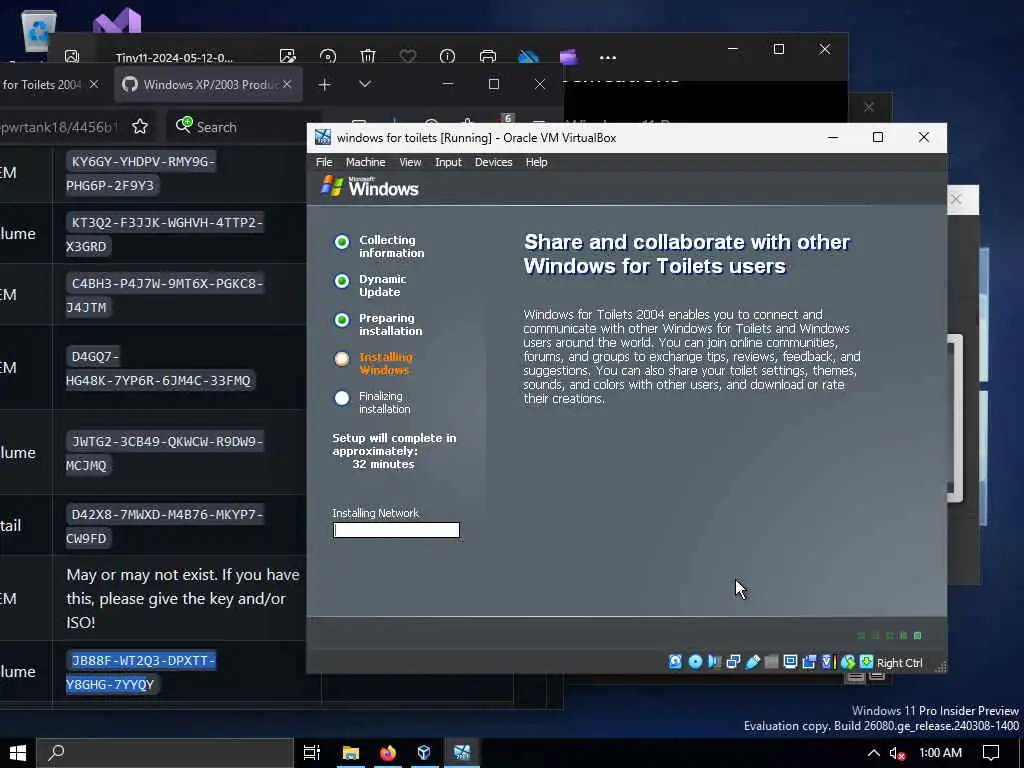Click the network adapters icon in VirtualBox status bar
The image size is (1024, 768).
tap(733, 662)
